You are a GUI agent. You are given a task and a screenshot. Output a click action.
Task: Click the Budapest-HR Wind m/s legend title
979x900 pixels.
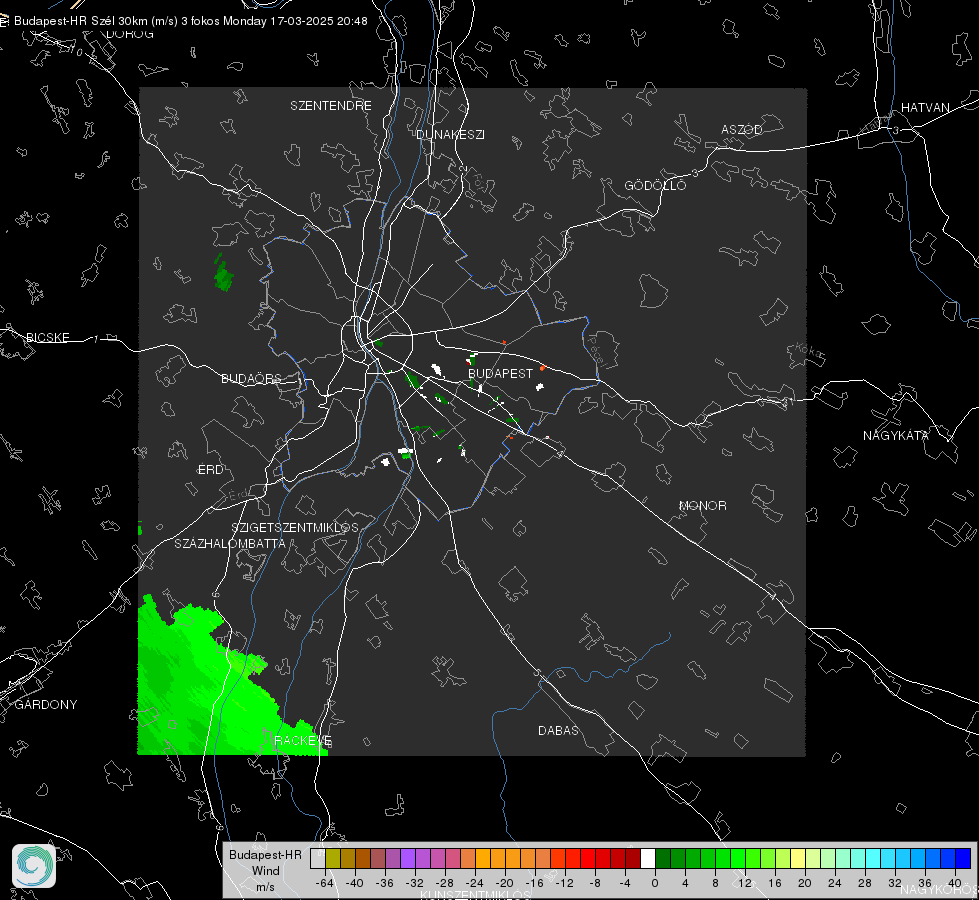[265, 871]
